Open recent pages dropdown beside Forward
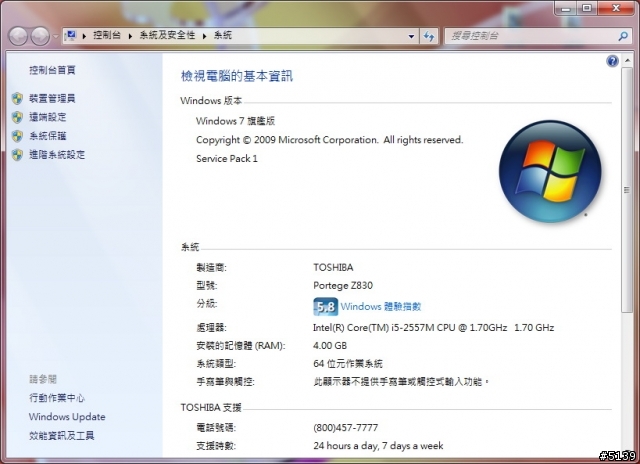 pyautogui.click(x=56, y=36)
